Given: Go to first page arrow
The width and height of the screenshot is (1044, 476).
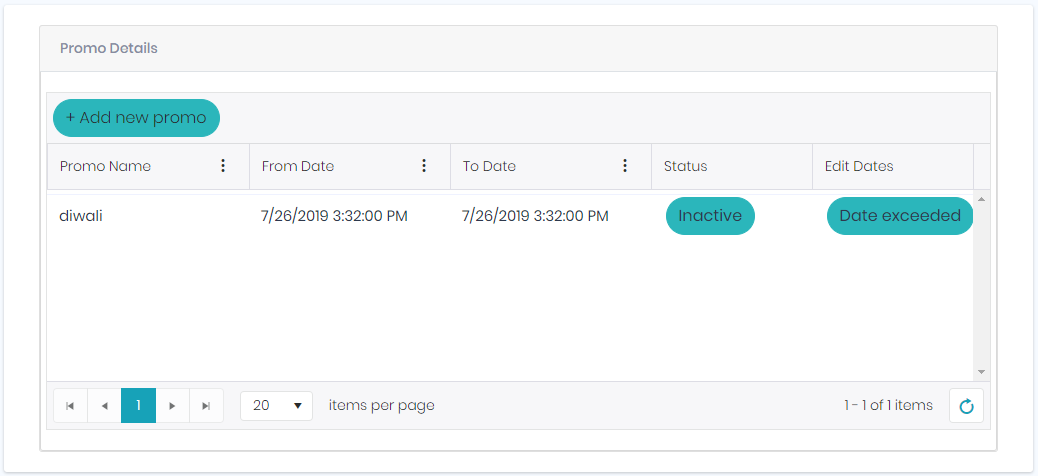Looking at the screenshot, I should point(71,405).
